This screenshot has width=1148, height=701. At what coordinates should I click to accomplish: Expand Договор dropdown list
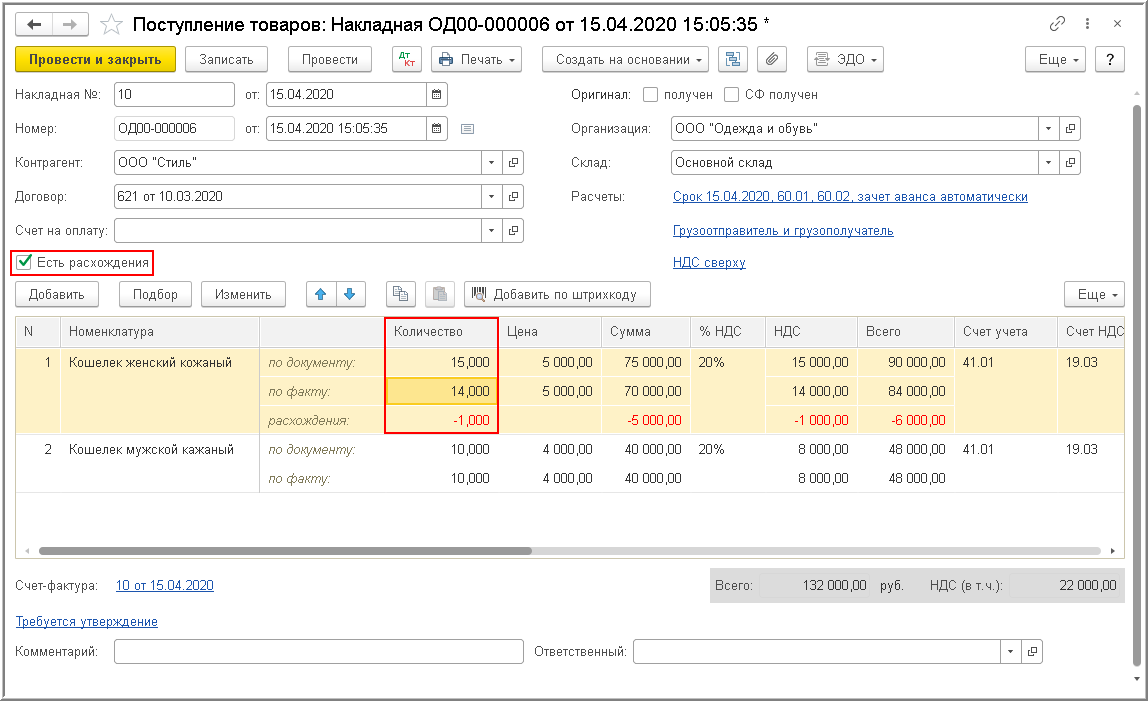pyautogui.click(x=491, y=196)
